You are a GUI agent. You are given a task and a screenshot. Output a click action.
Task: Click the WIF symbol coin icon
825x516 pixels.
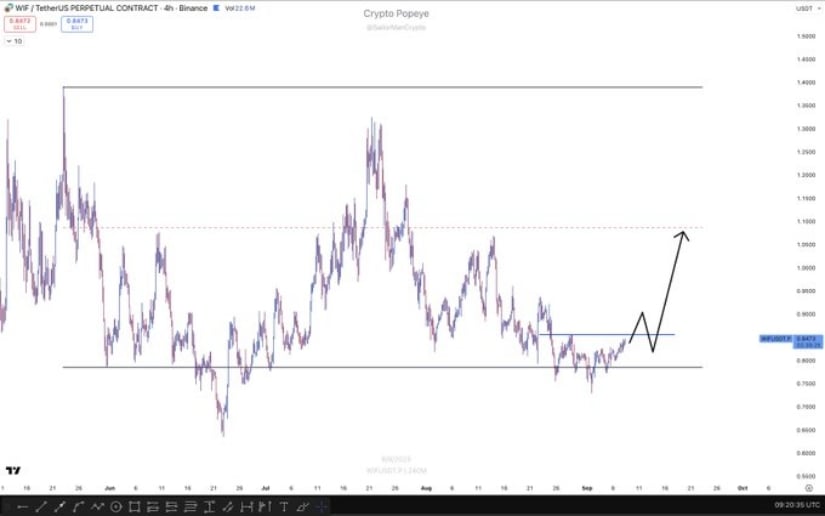[x=8, y=8]
